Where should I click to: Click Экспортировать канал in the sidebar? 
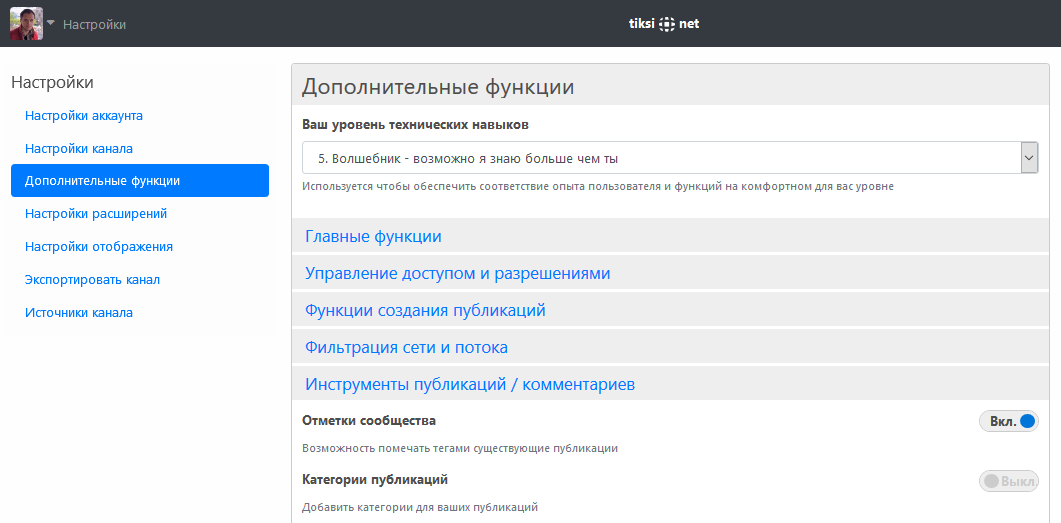pos(92,279)
